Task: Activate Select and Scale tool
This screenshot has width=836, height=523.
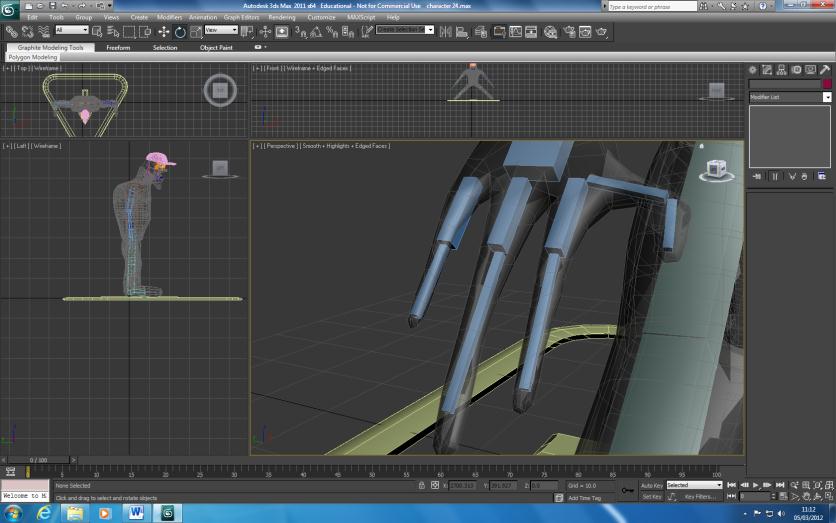Action: 196,32
